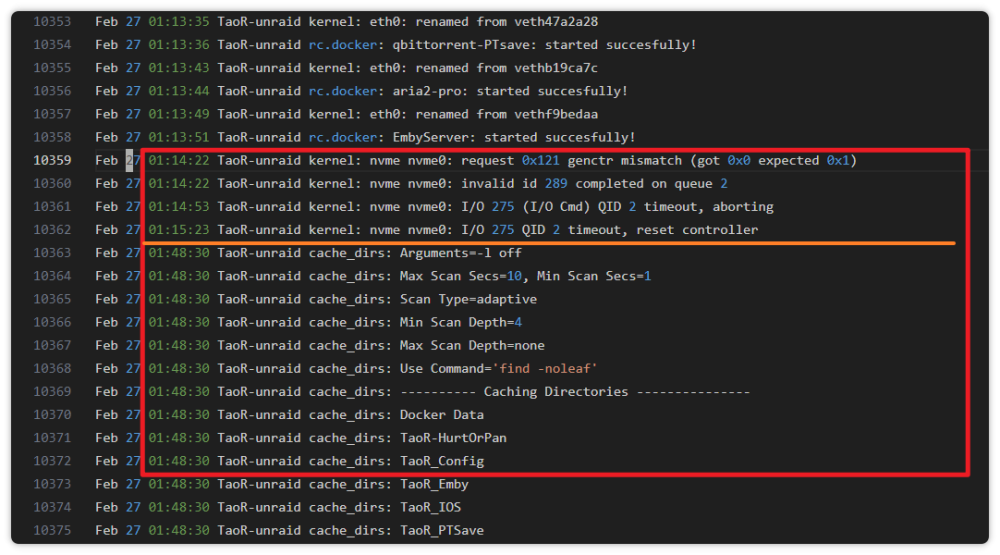Click the 'TaoR-HurtOrPan' log entry
Screen dimensions: 1000x555
(453, 438)
